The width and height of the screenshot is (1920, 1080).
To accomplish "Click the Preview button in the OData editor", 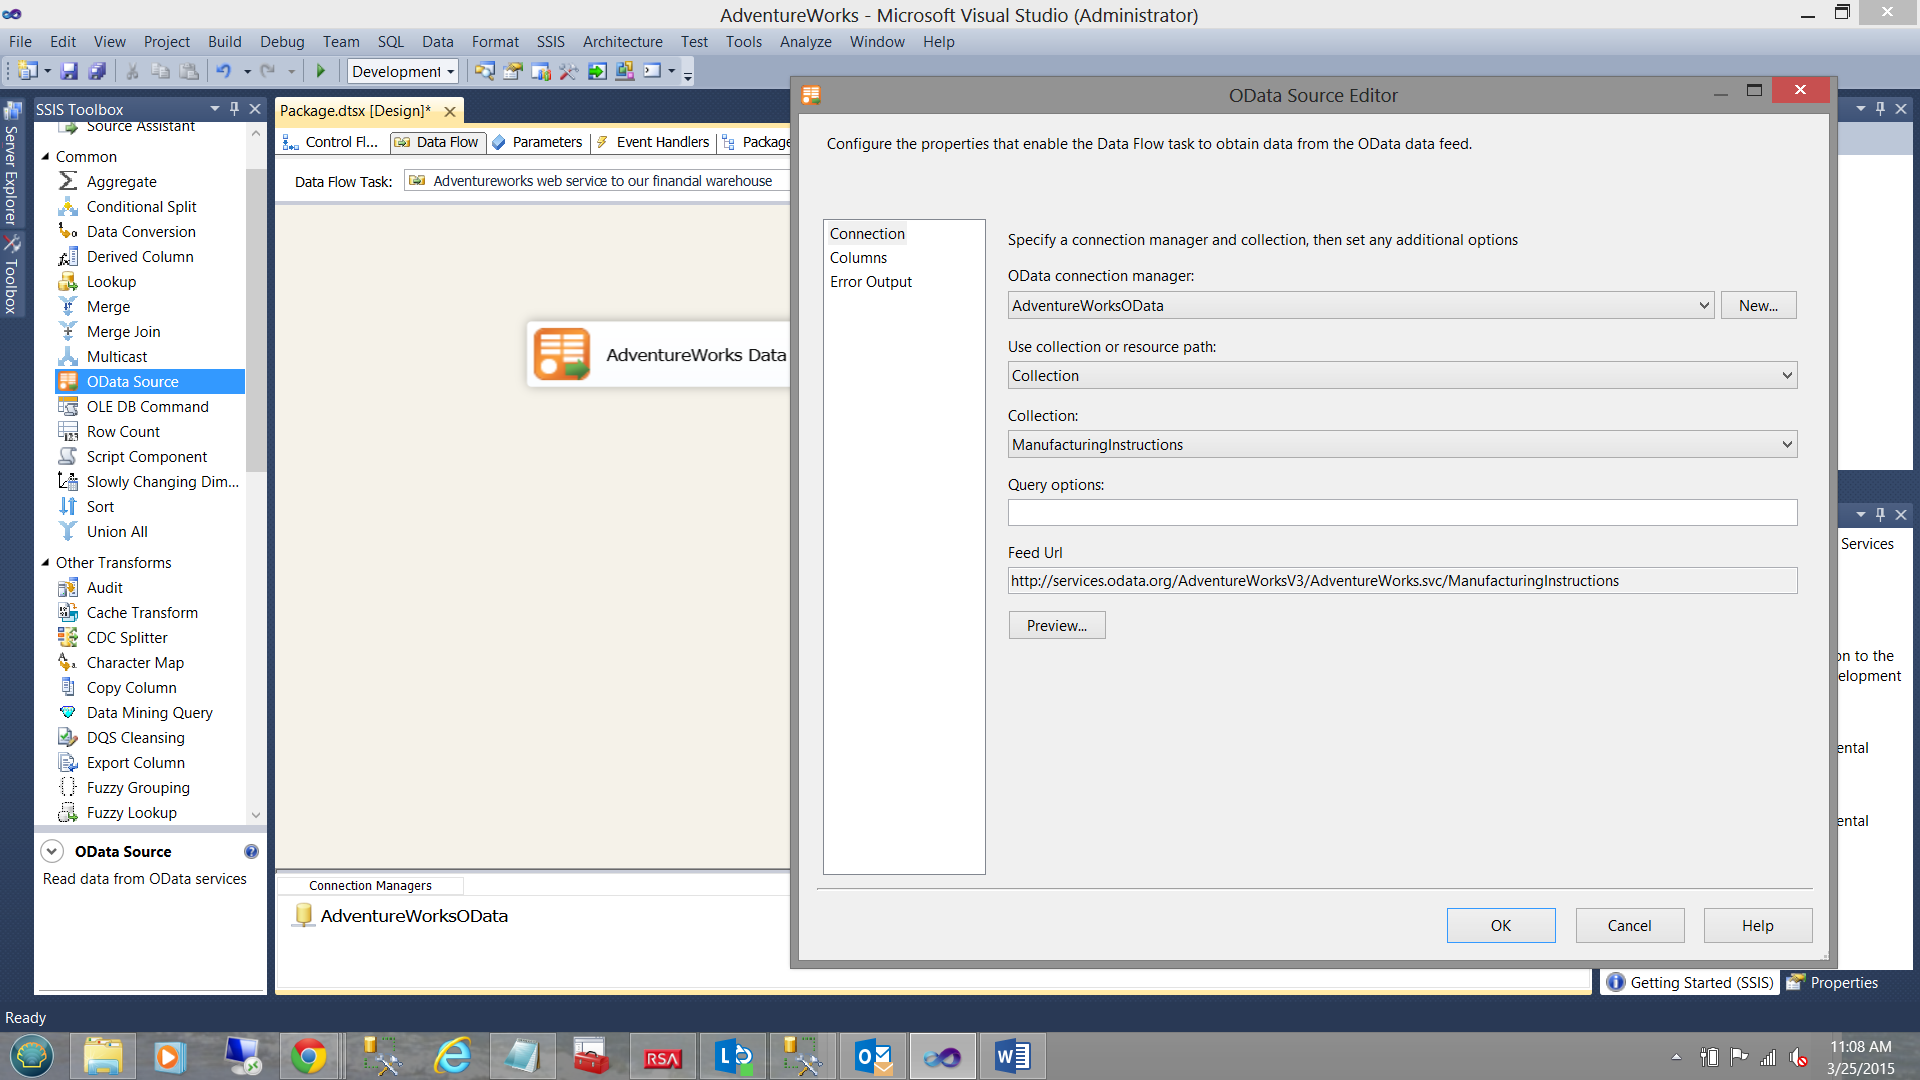I will 1056,624.
